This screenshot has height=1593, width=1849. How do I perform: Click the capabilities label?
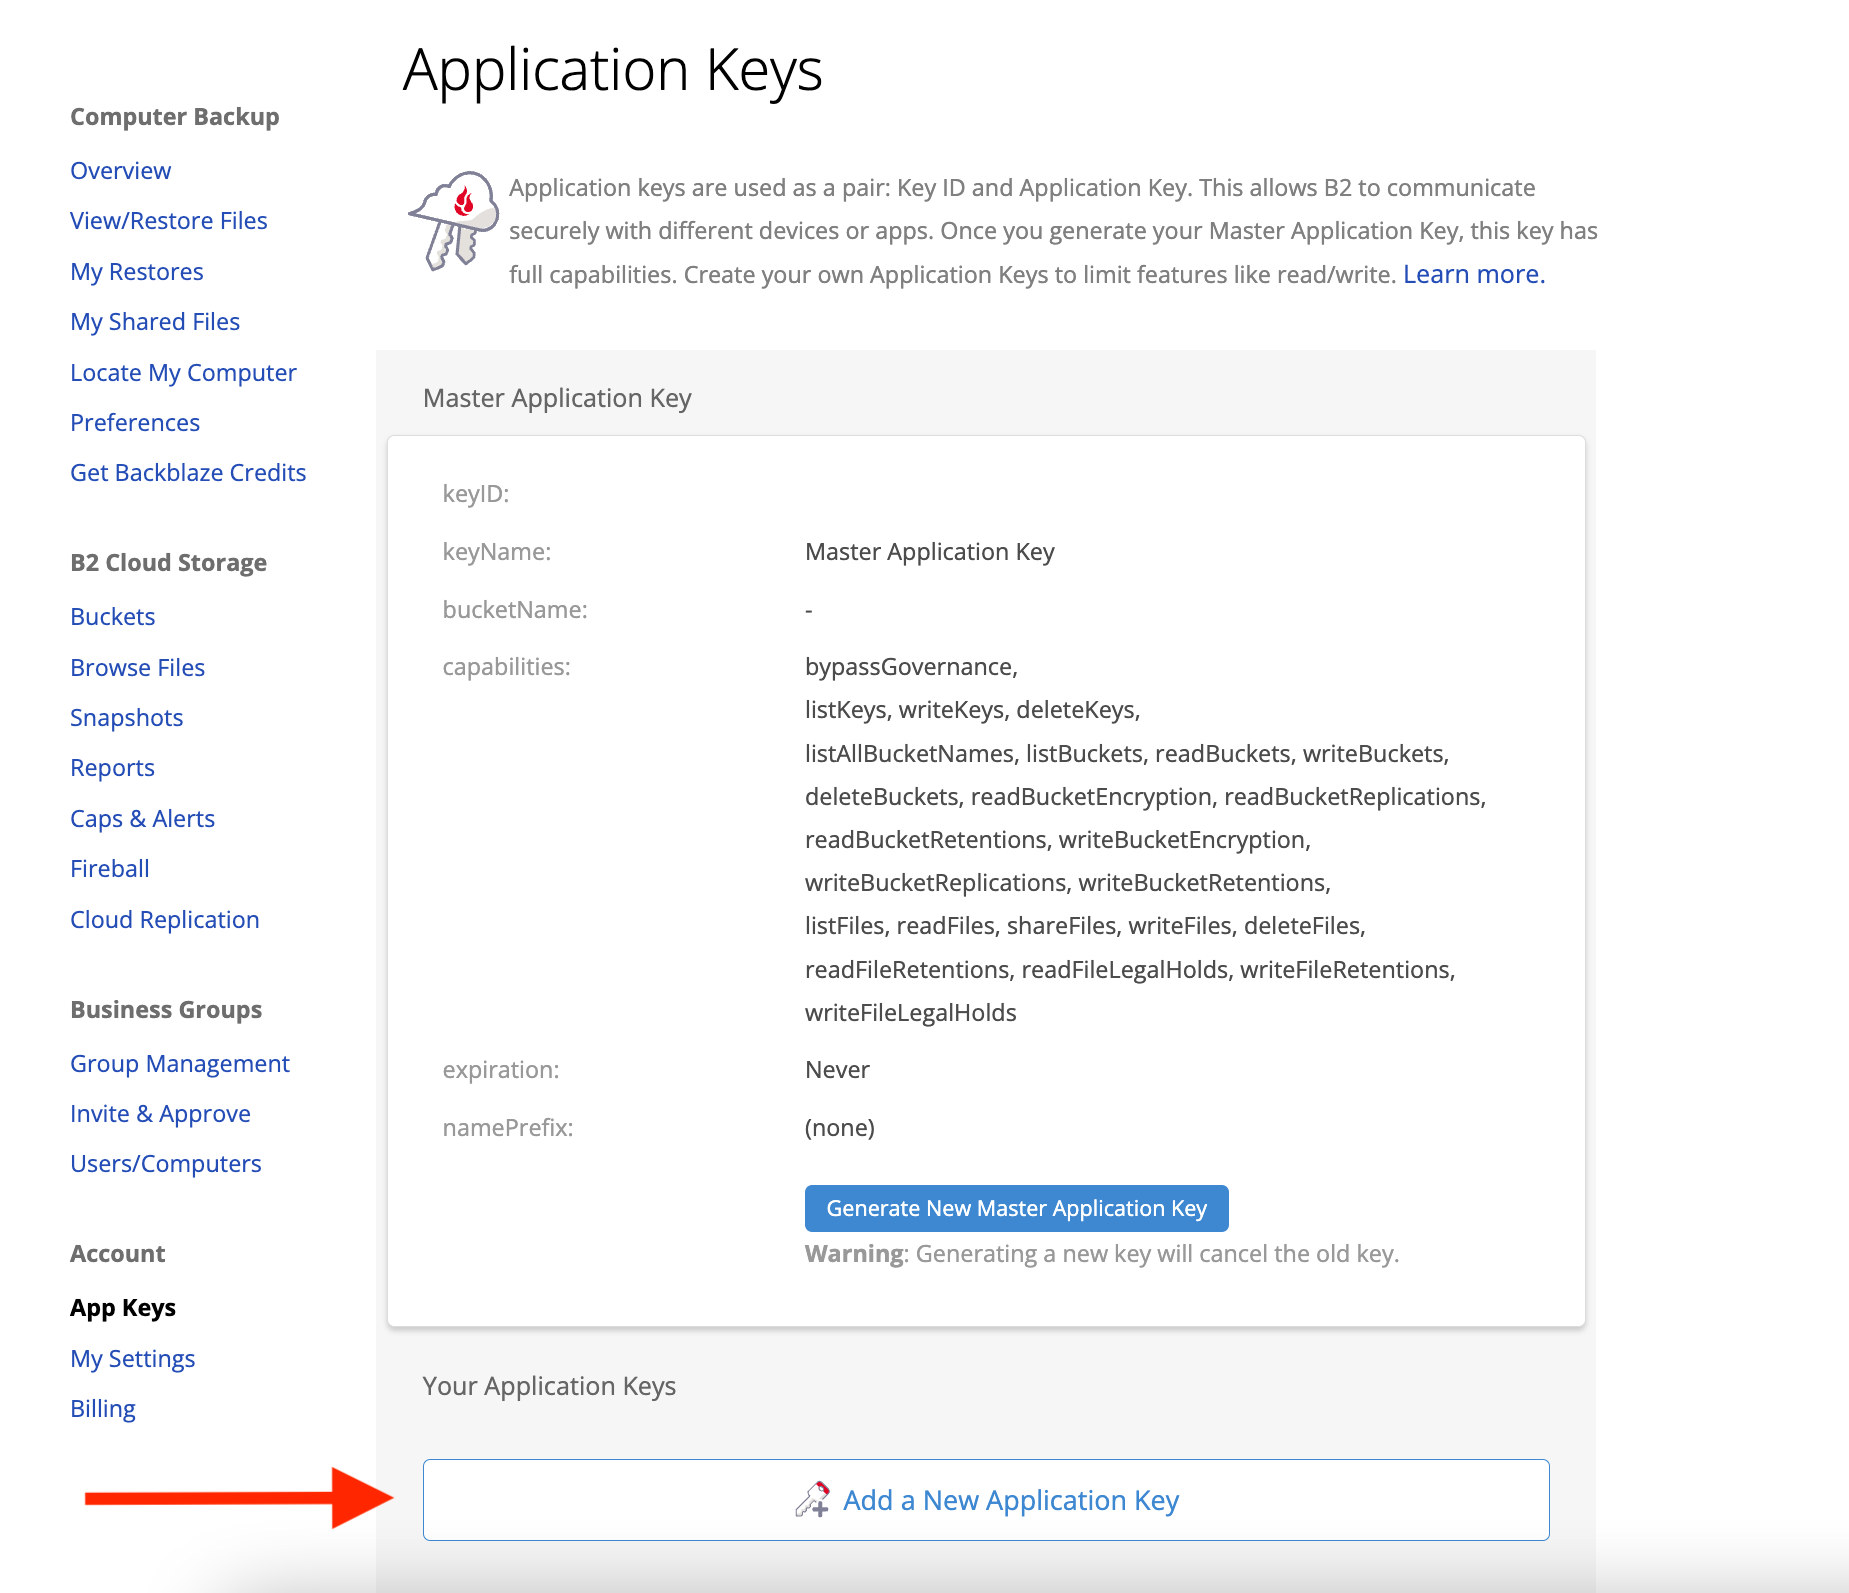tap(506, 667)
